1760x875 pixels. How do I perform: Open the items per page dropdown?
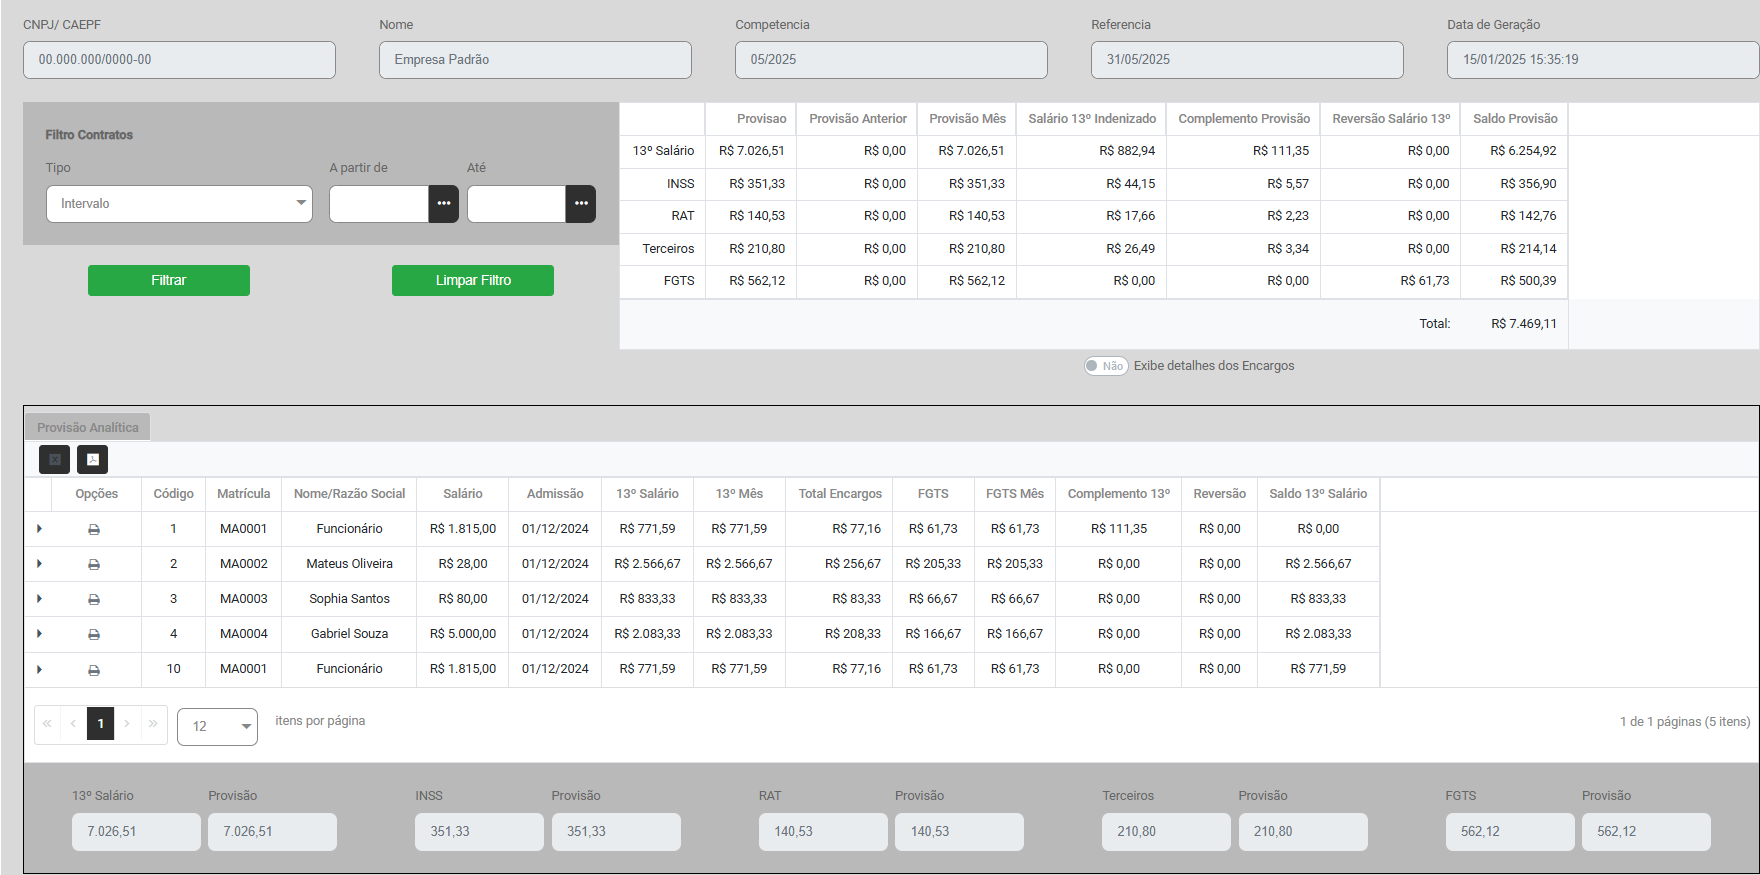coord(217,727)
